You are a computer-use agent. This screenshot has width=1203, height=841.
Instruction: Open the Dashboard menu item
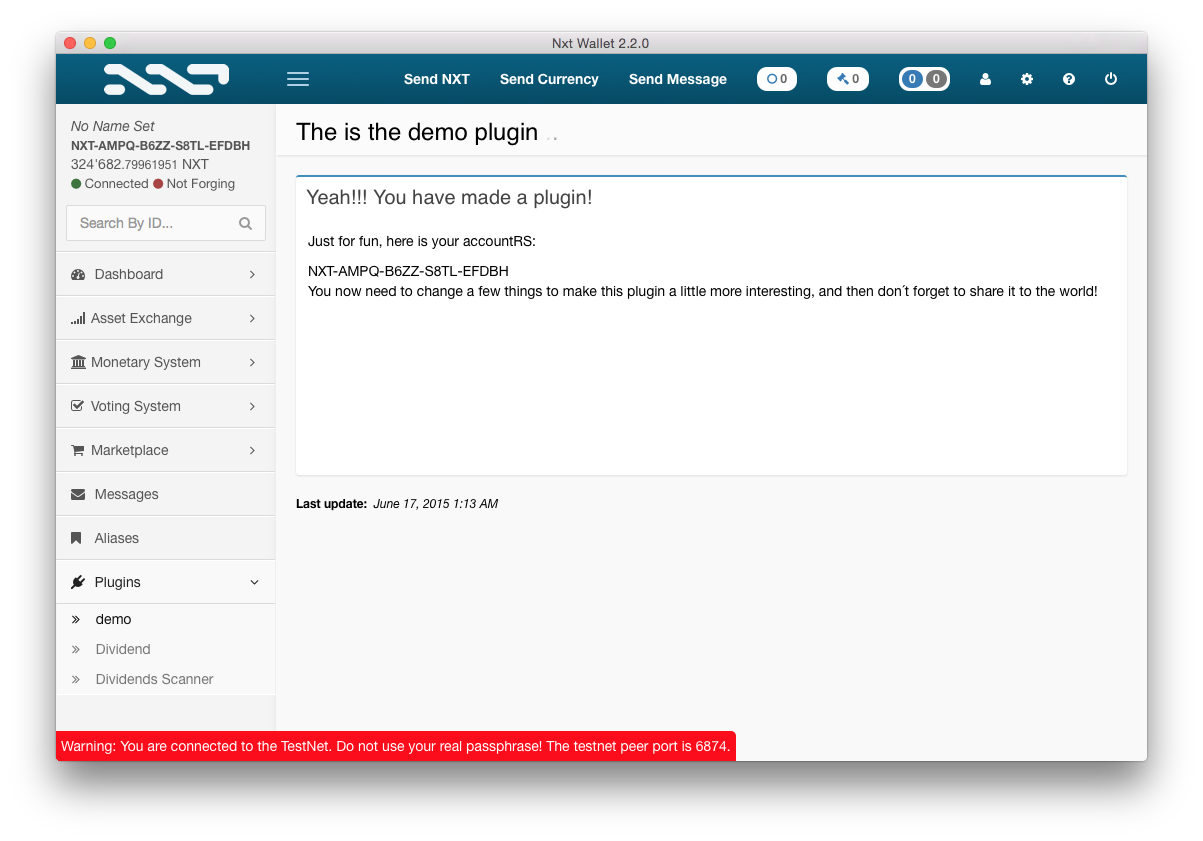[x=166, y=274]
